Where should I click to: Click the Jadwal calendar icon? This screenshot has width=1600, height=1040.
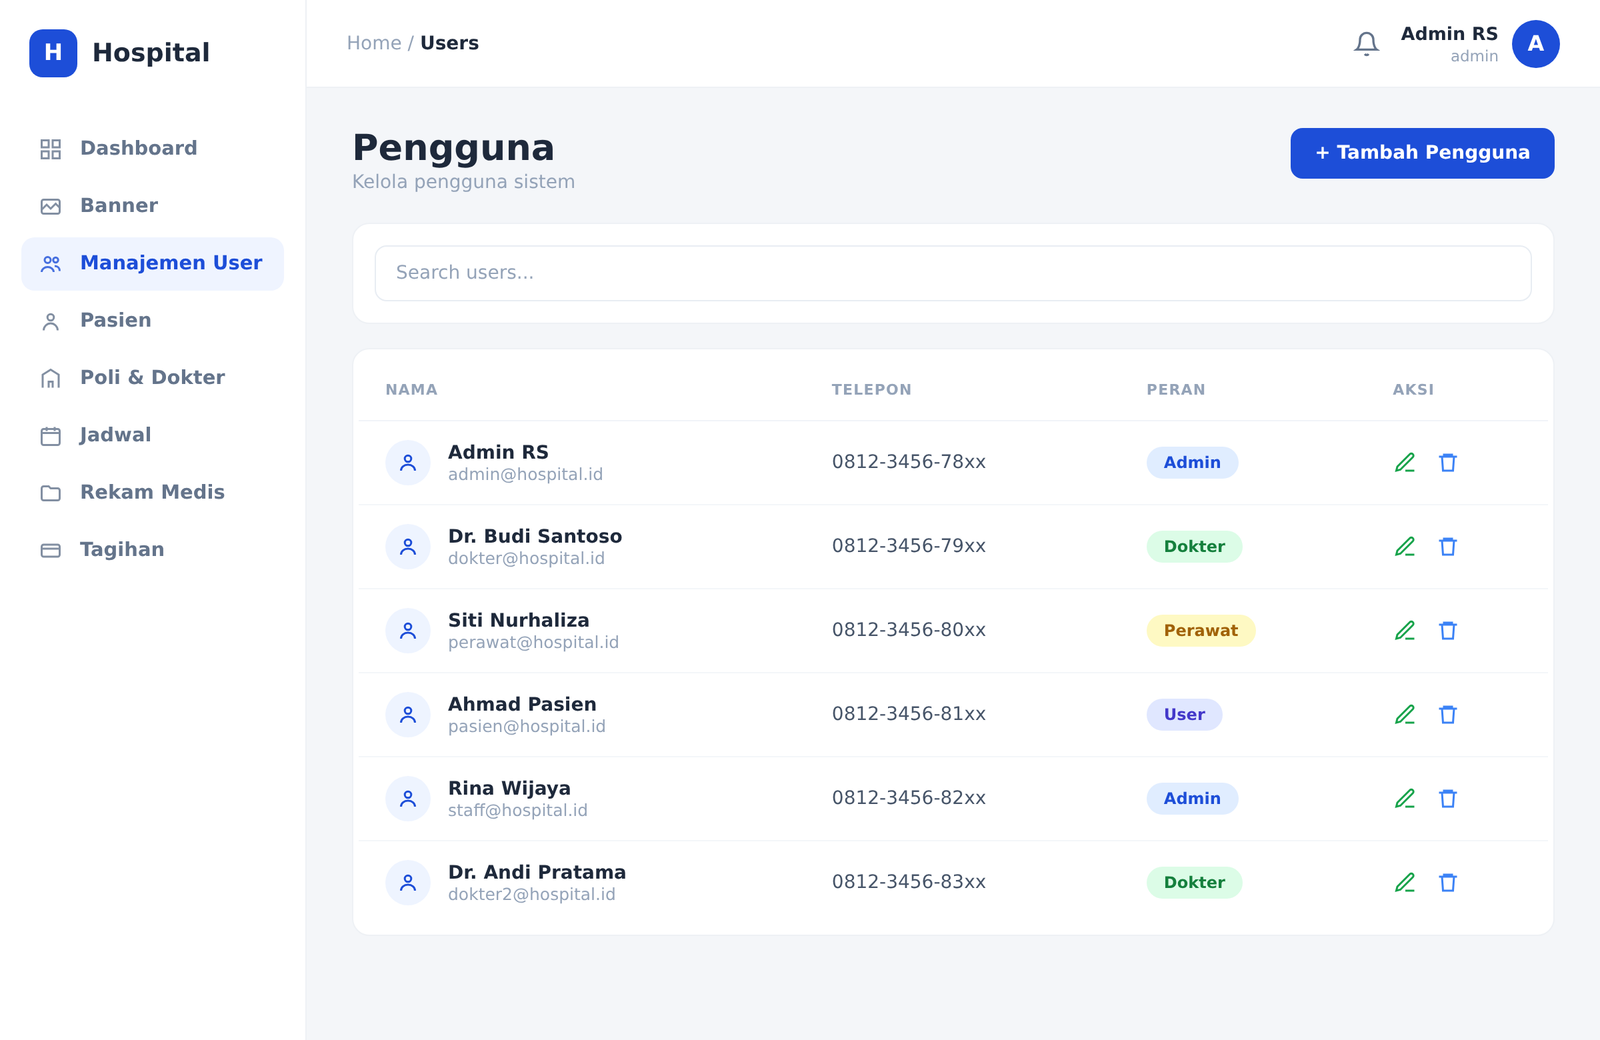tap(51, 436)
